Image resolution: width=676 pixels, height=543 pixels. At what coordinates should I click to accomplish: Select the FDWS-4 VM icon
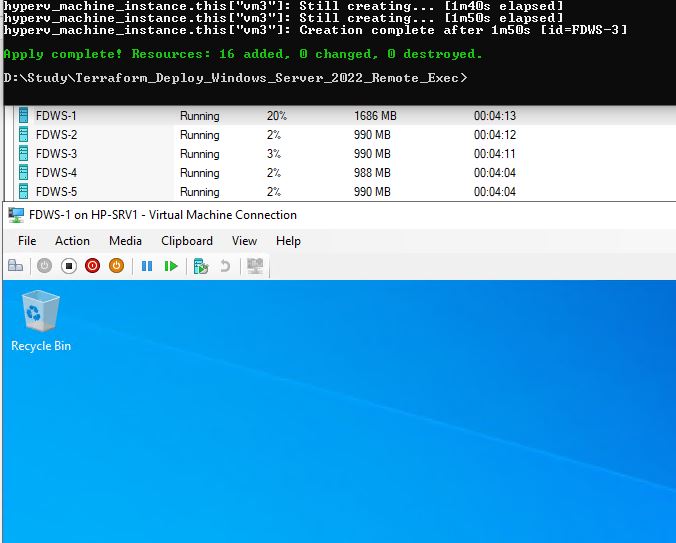[24, 172]
